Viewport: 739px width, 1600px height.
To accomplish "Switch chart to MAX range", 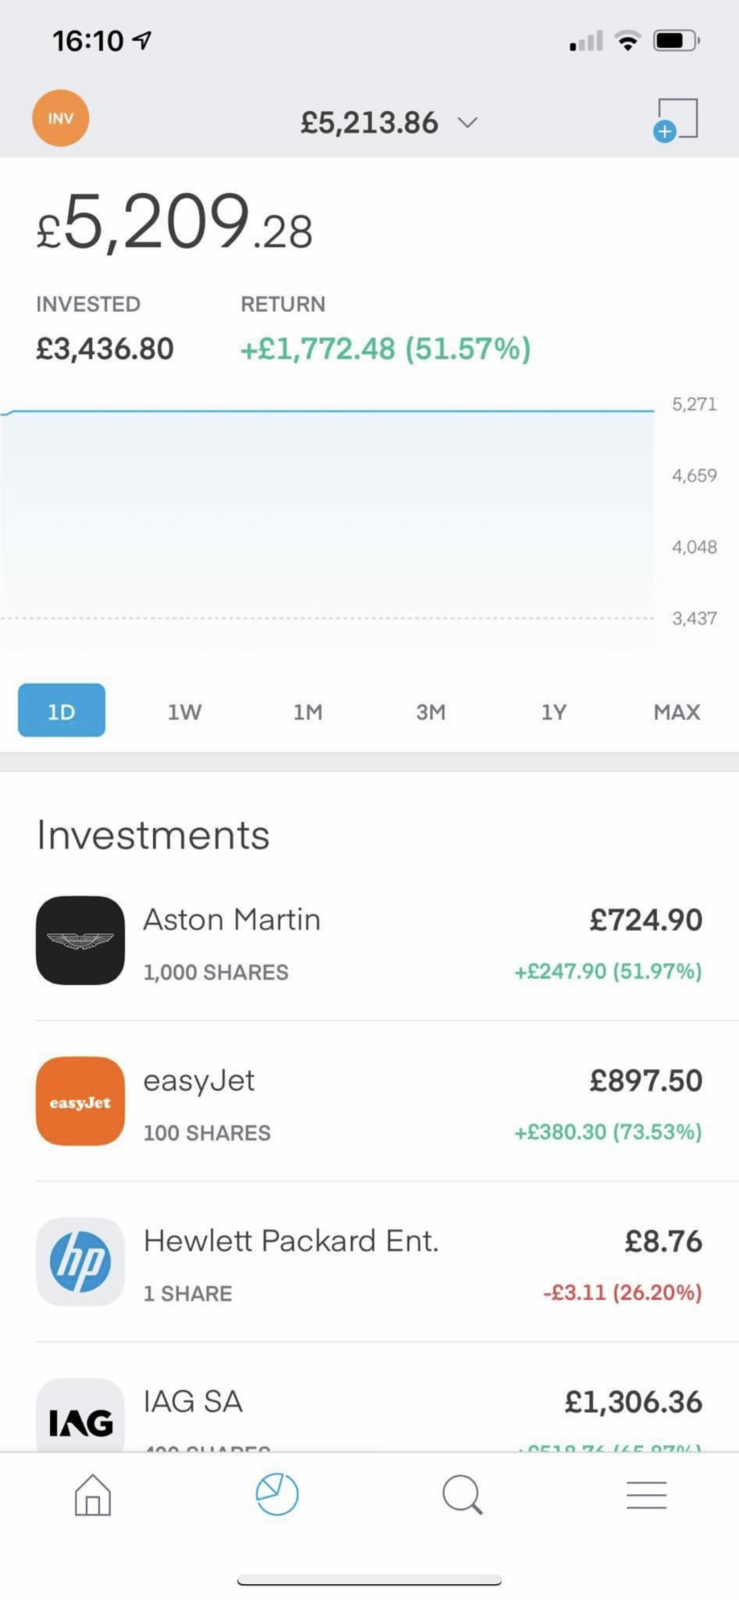I will point(677,712).
